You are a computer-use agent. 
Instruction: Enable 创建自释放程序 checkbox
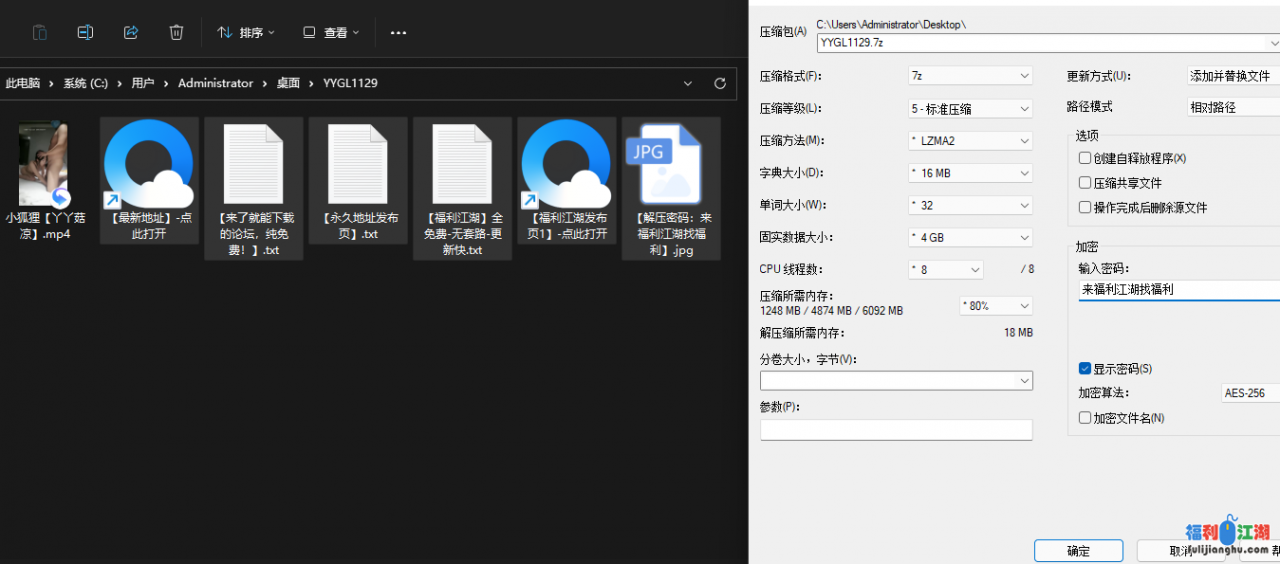[x=1085, y=158]
